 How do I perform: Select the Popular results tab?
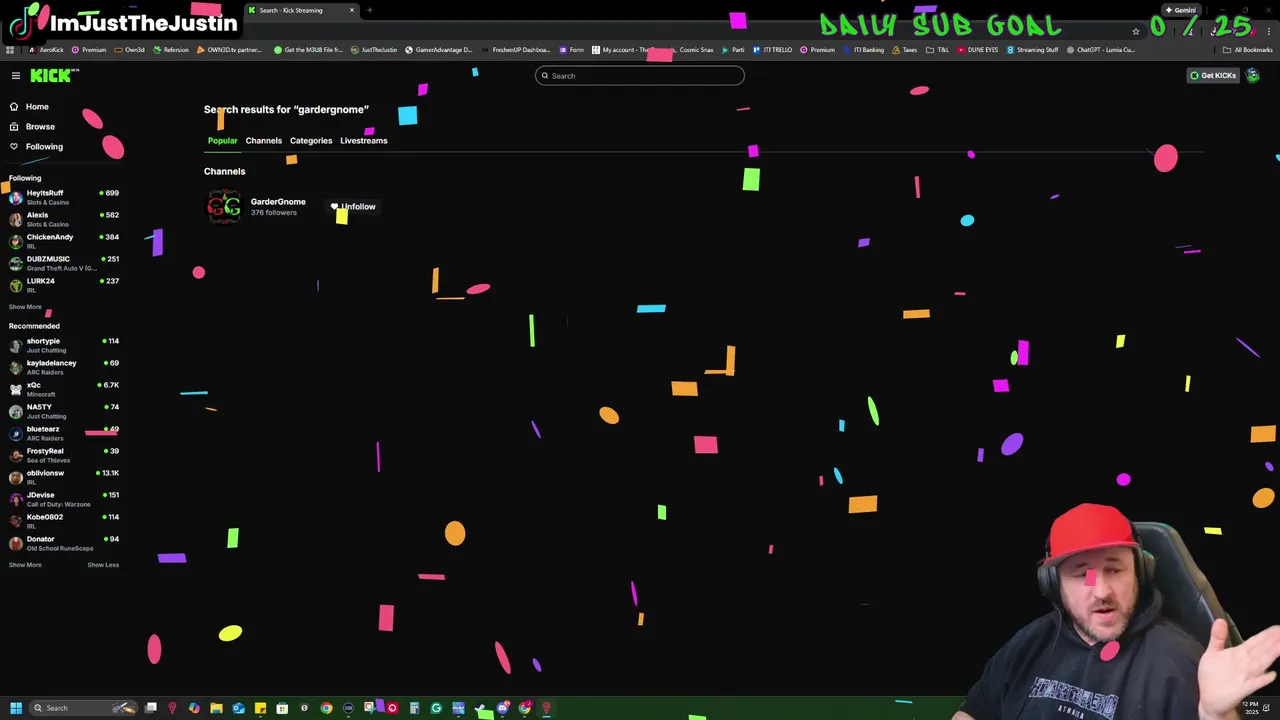tap(222, 141)
